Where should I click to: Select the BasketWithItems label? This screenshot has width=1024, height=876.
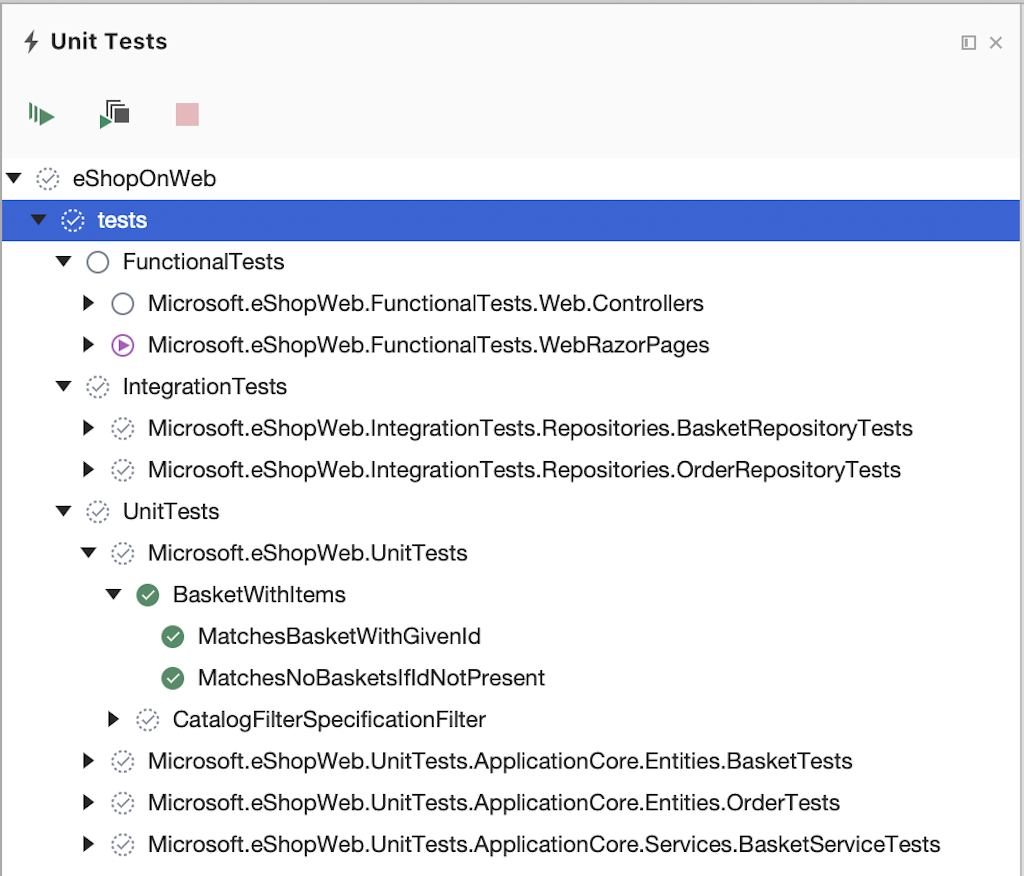tap(259, 595)
